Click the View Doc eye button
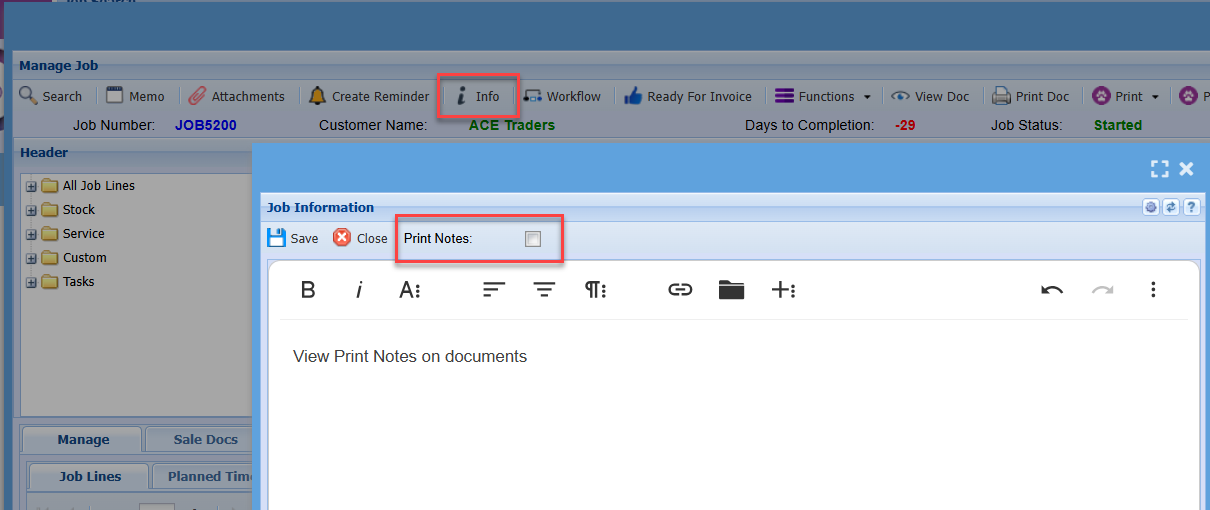The image size is (1210, 510). [930, 96]
